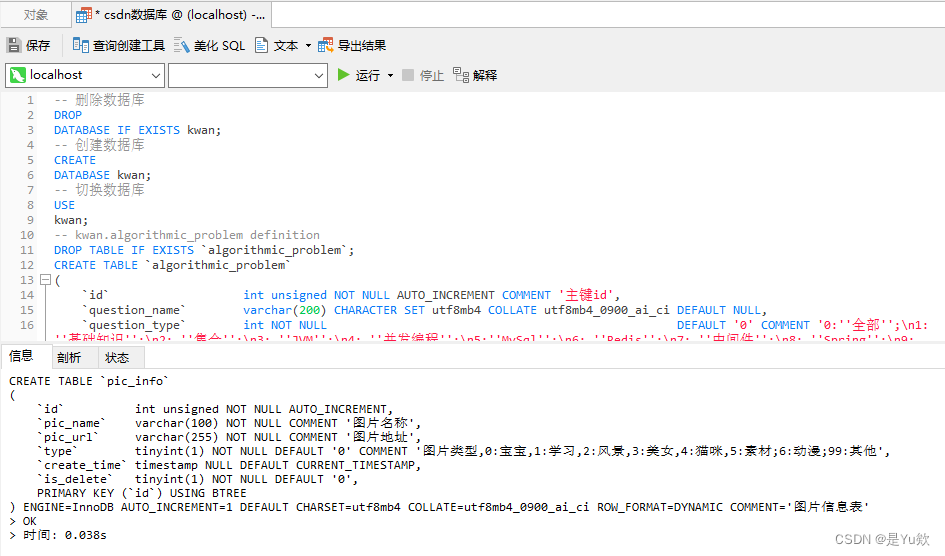Click the '> OK' result message
945x556 pixels.
23,521
